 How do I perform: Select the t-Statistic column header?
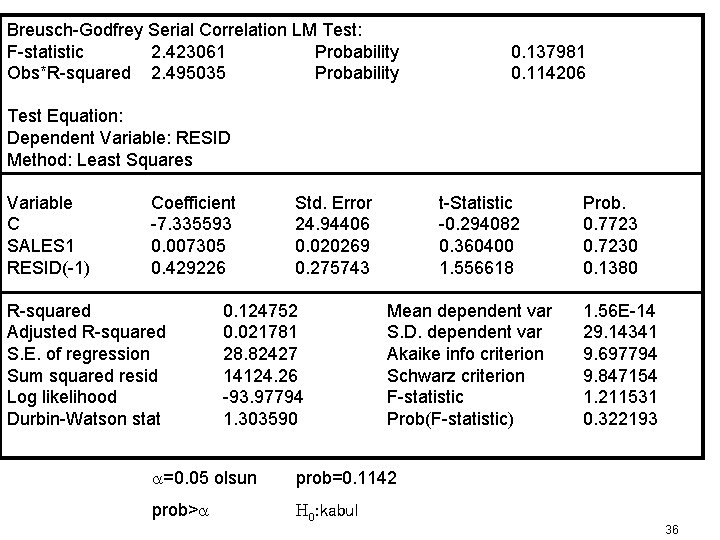coord(476,203)
